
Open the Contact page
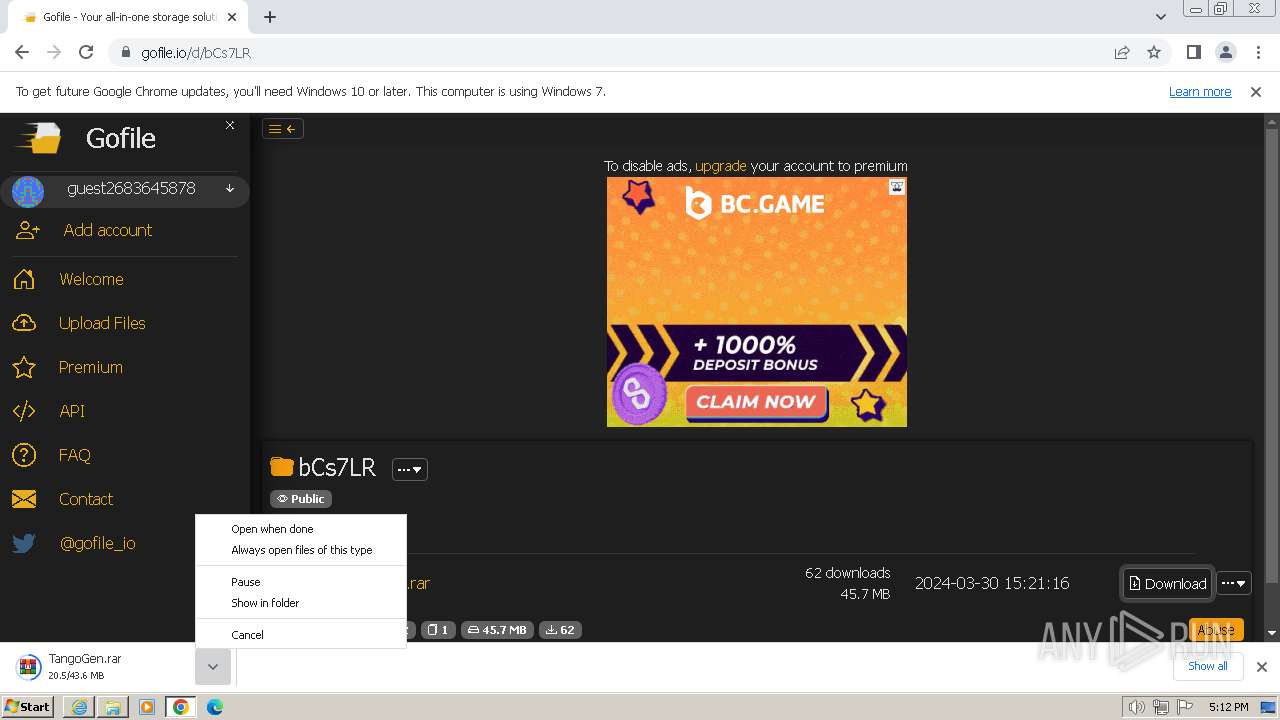pos(85,499)
